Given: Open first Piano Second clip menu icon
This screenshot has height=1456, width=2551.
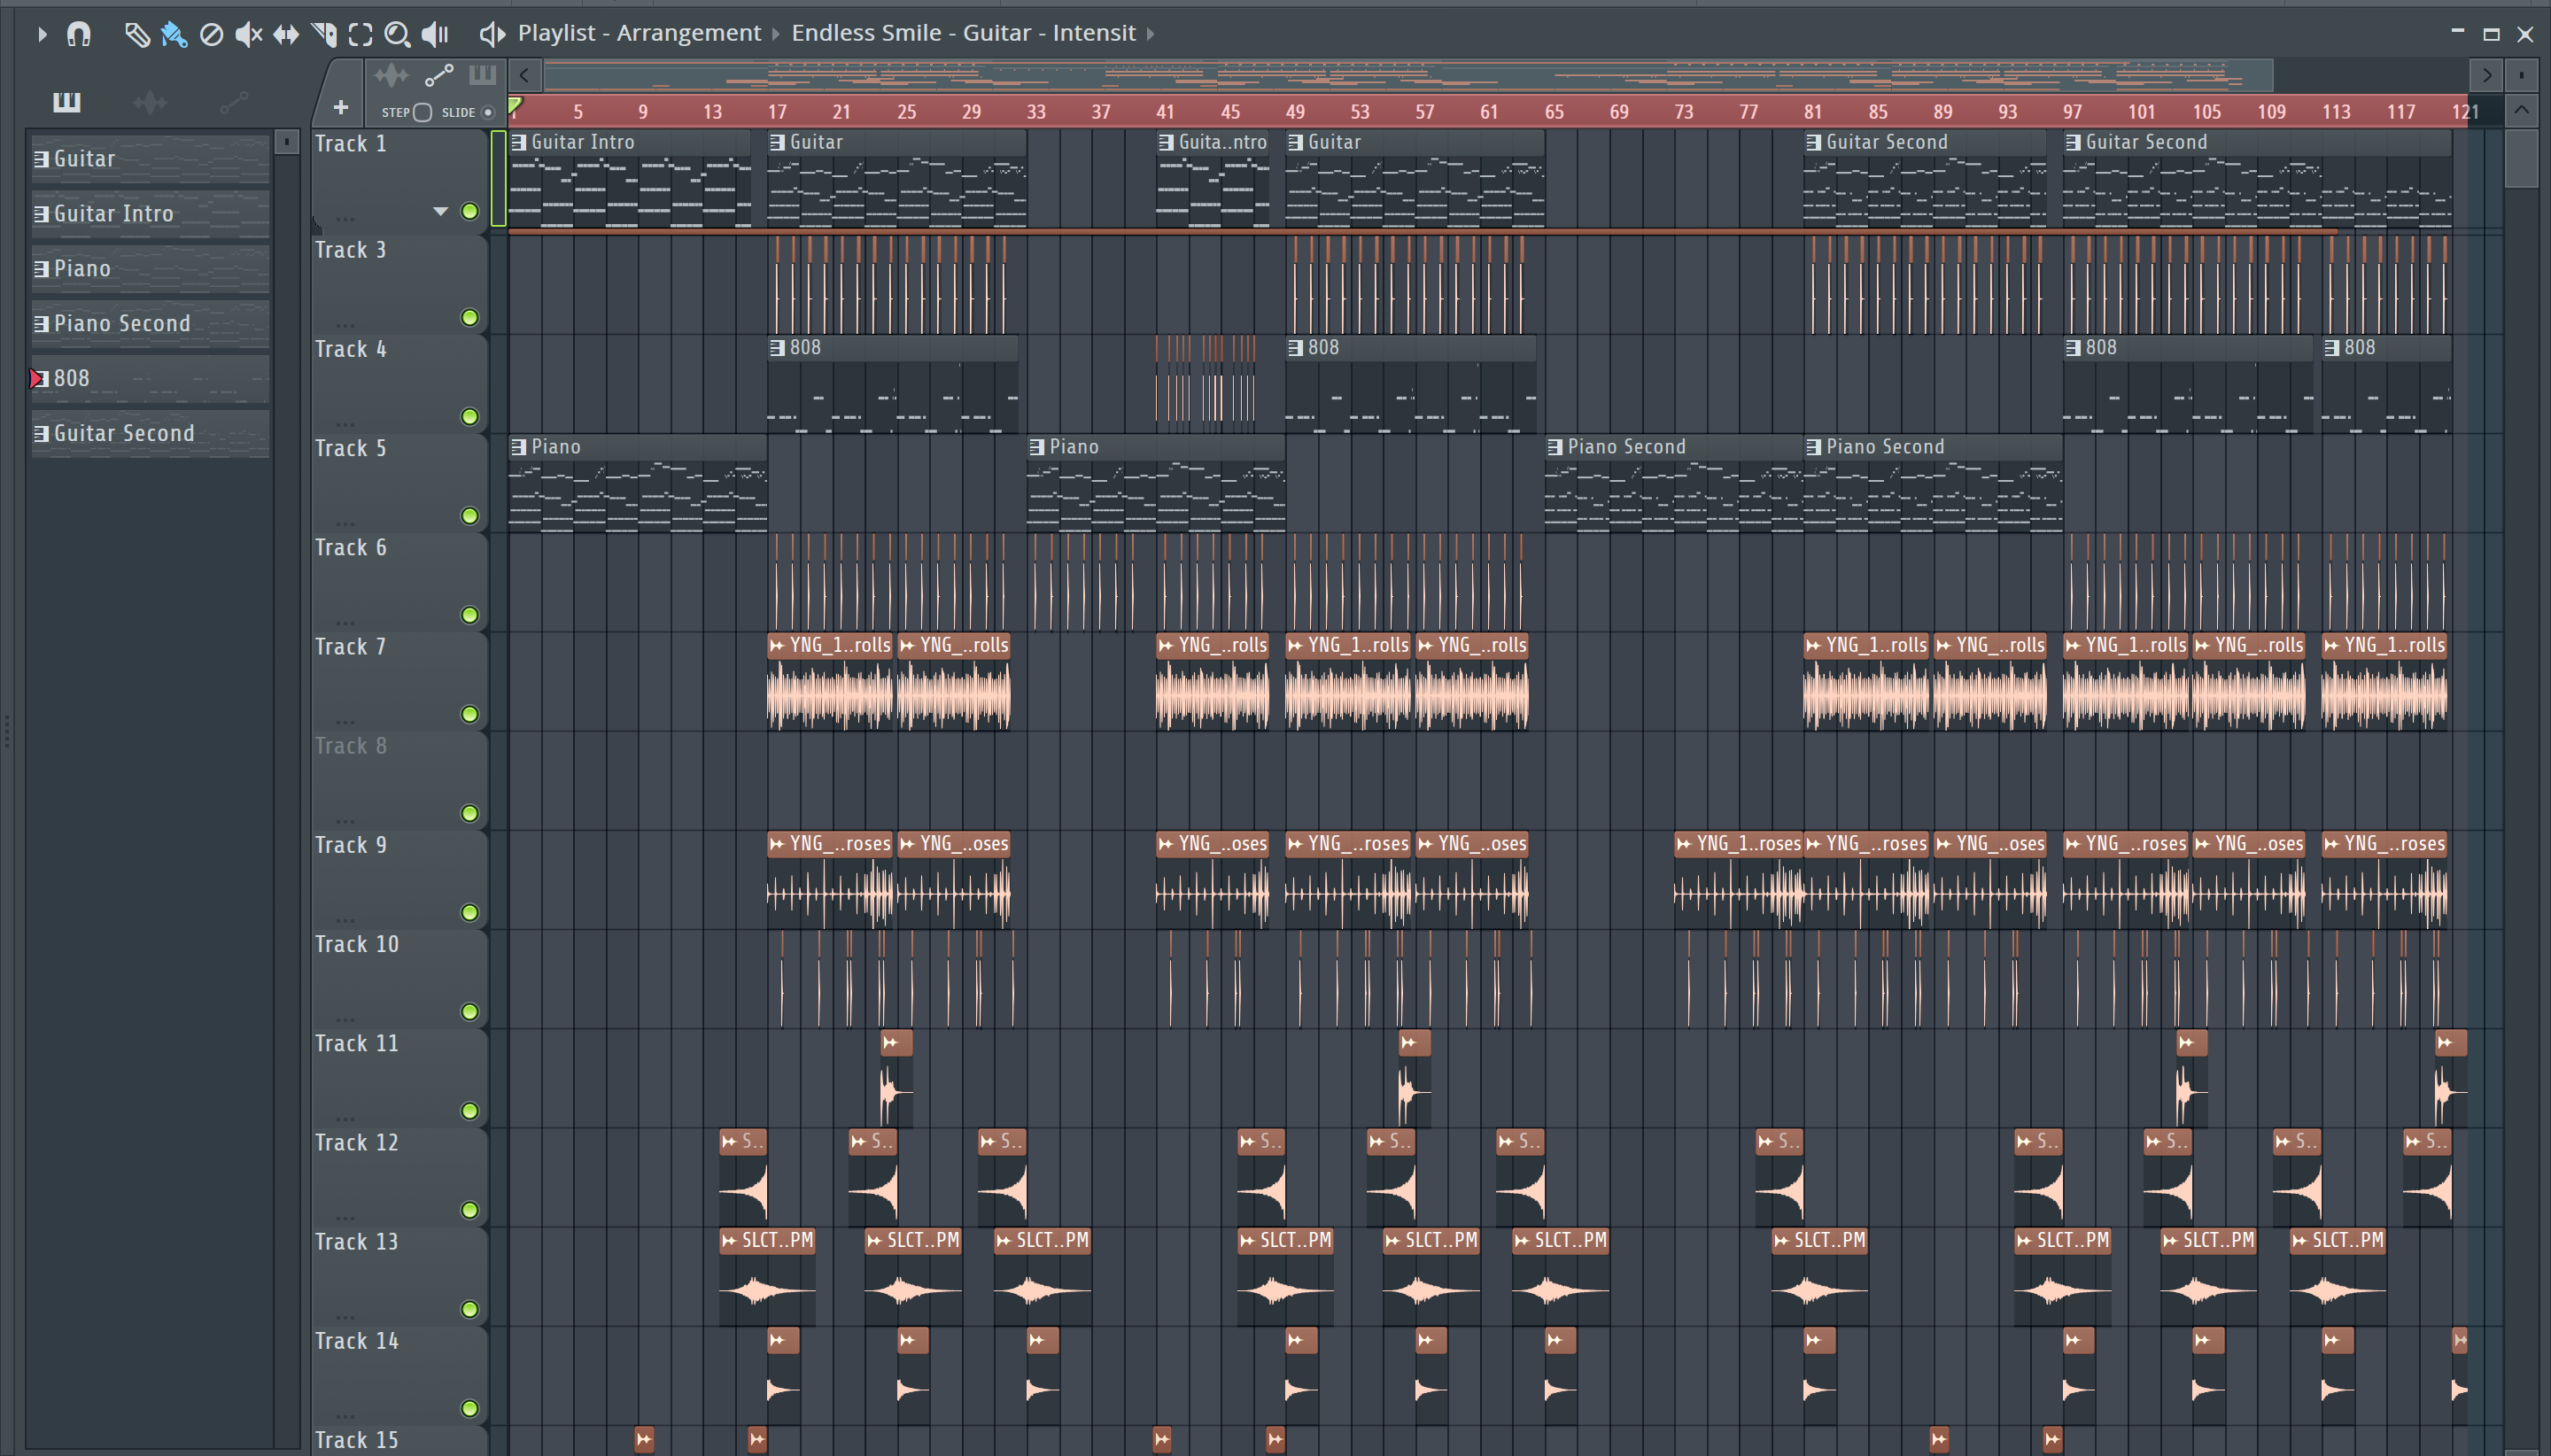Looking at the screenshot, I should [x=1555, y=447].
